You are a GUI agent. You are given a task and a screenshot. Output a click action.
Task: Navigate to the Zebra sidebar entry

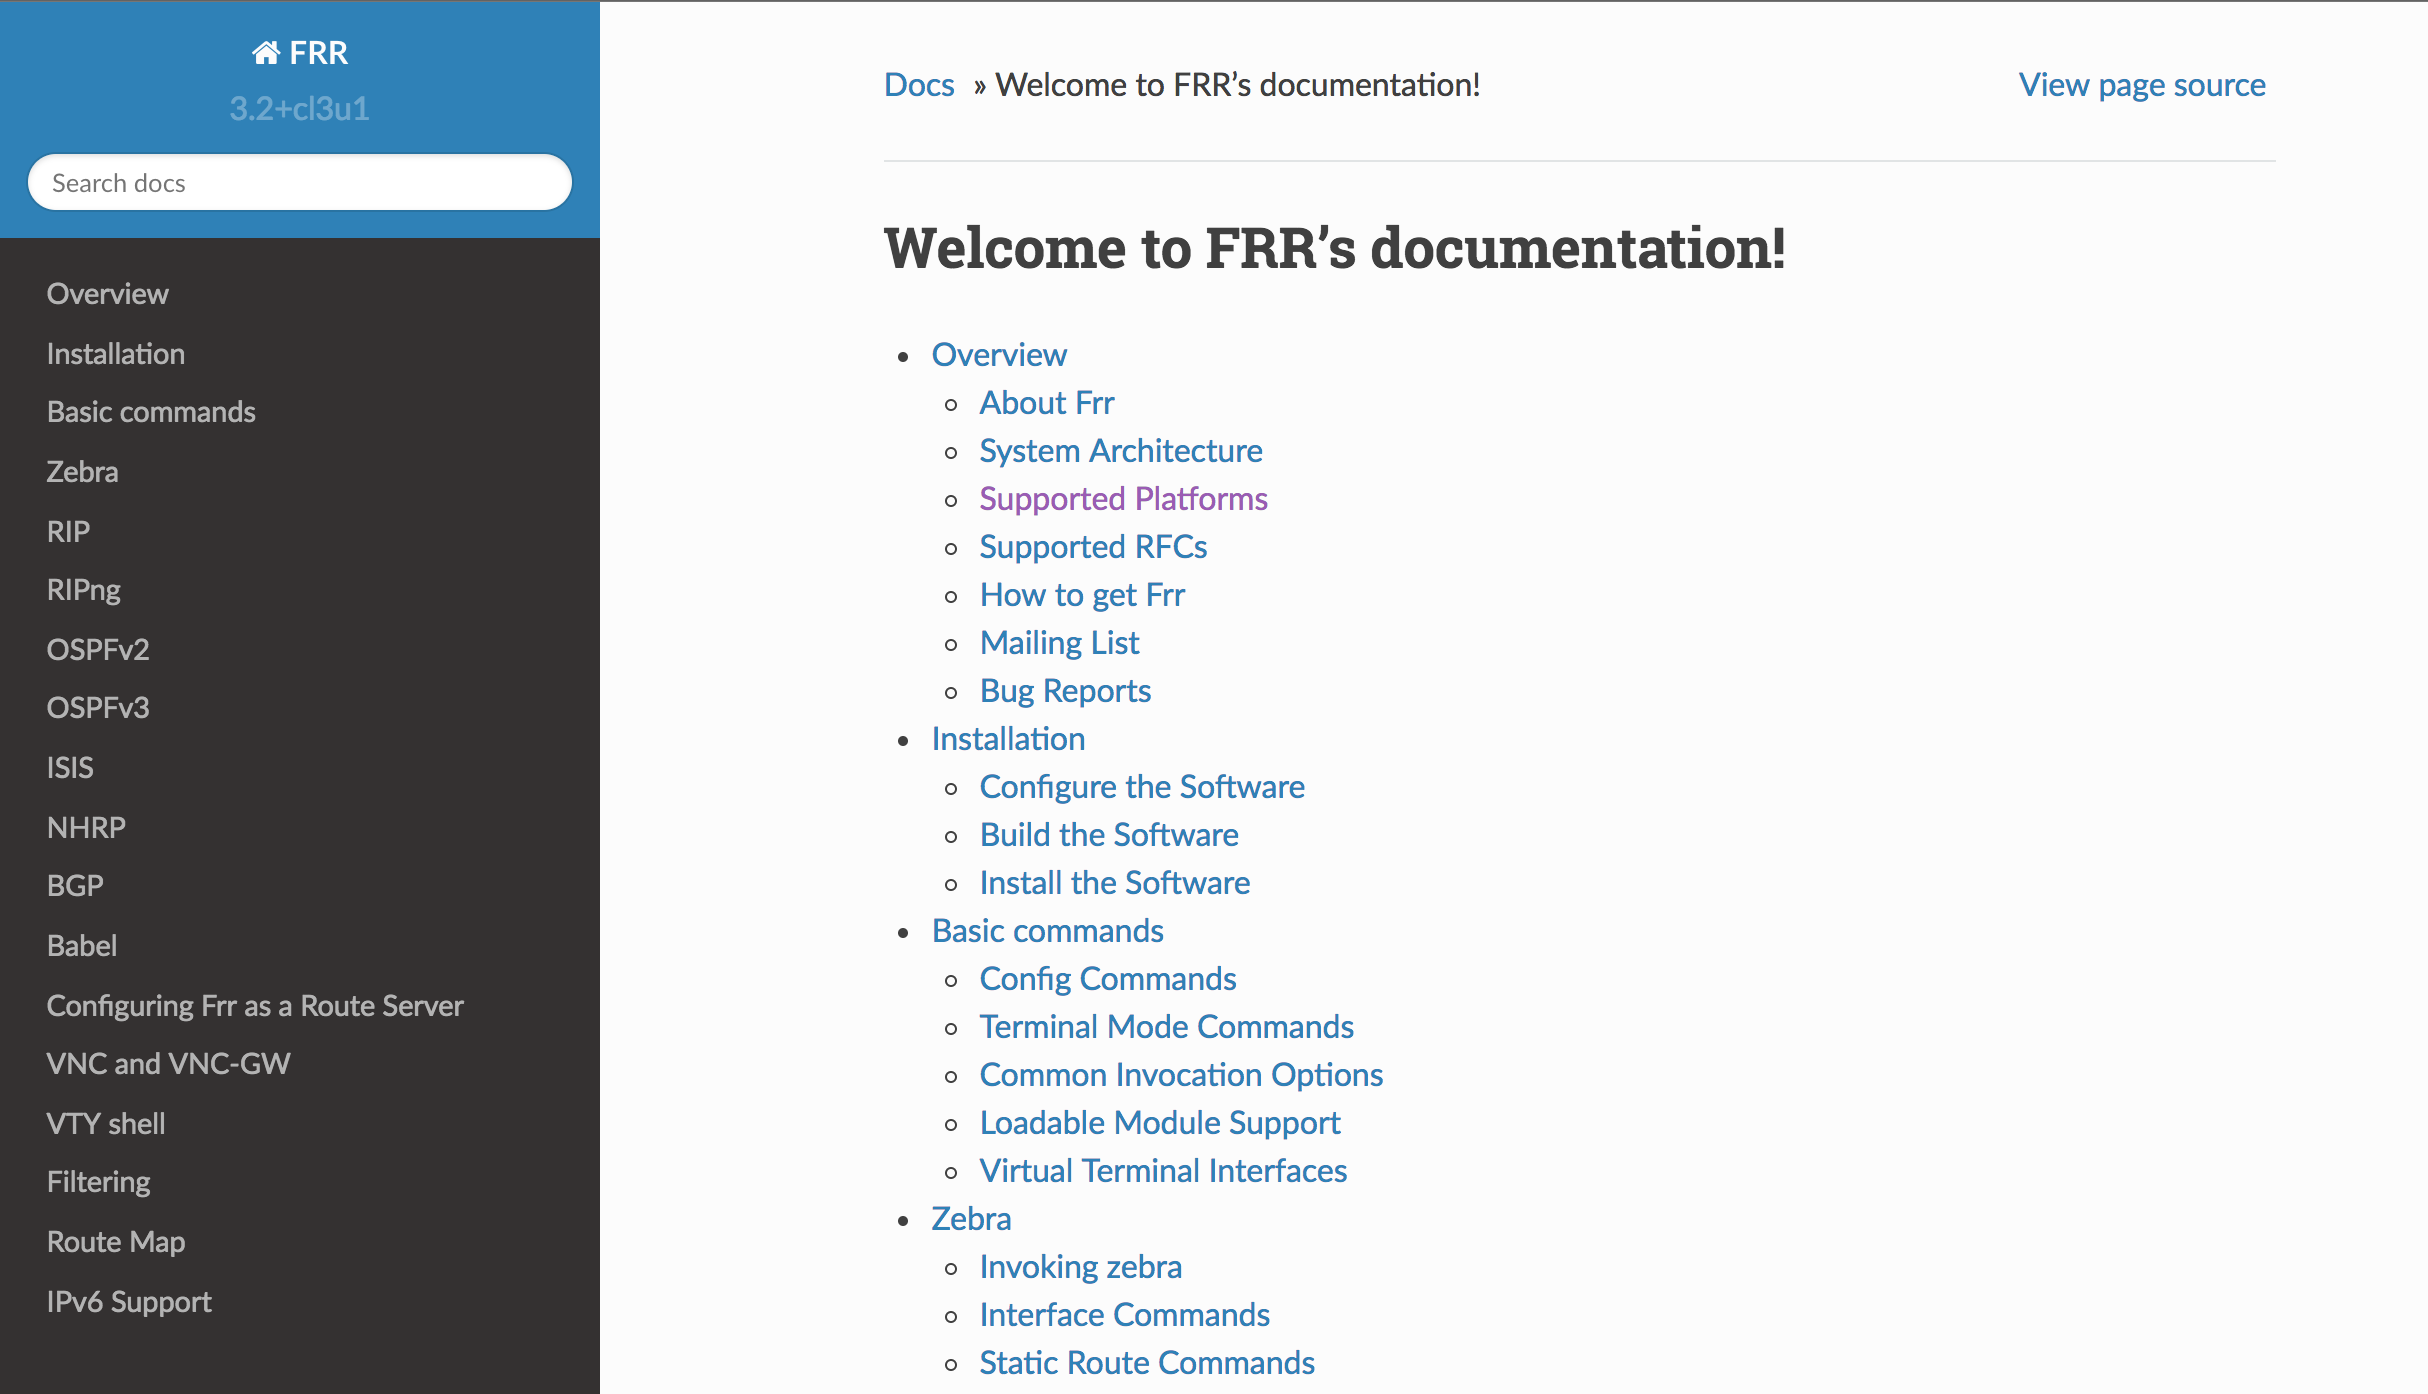(x=82, y=471)
